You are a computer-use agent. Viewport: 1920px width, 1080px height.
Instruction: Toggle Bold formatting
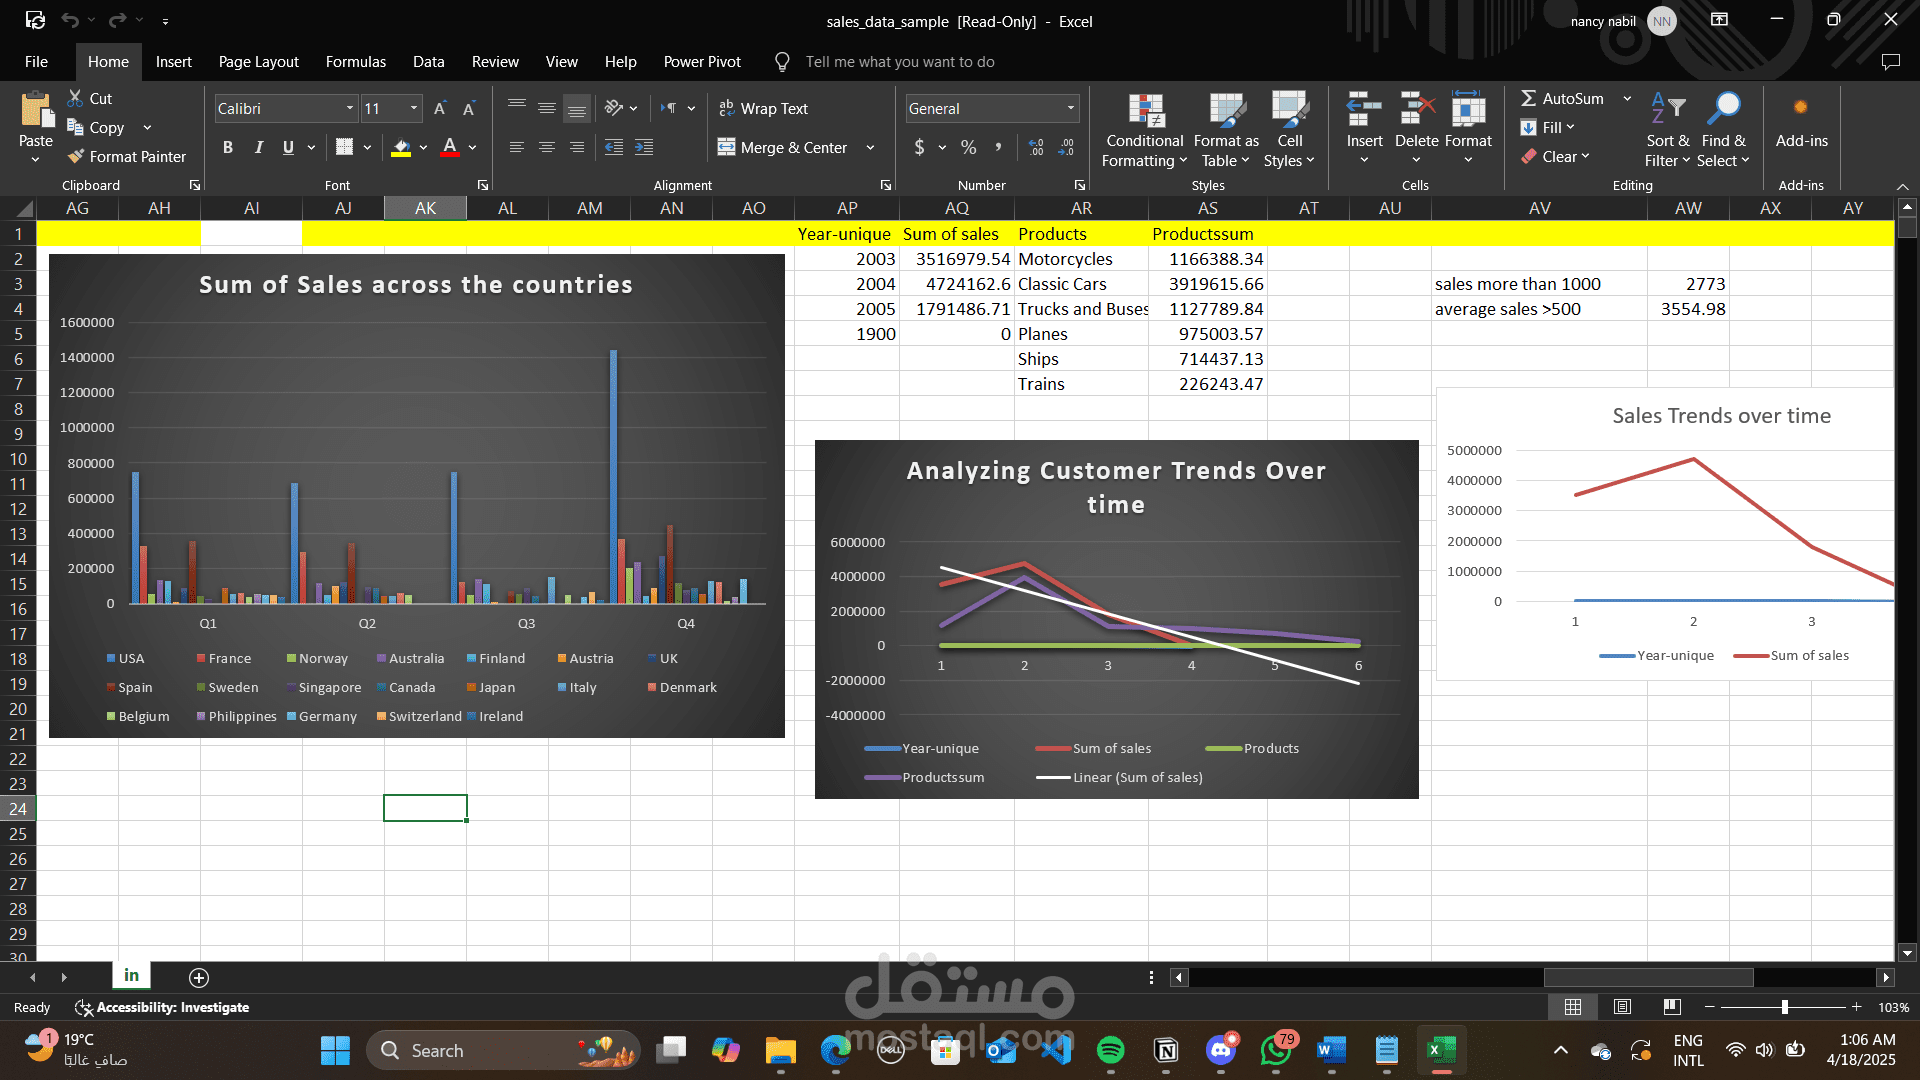point(228,147)
